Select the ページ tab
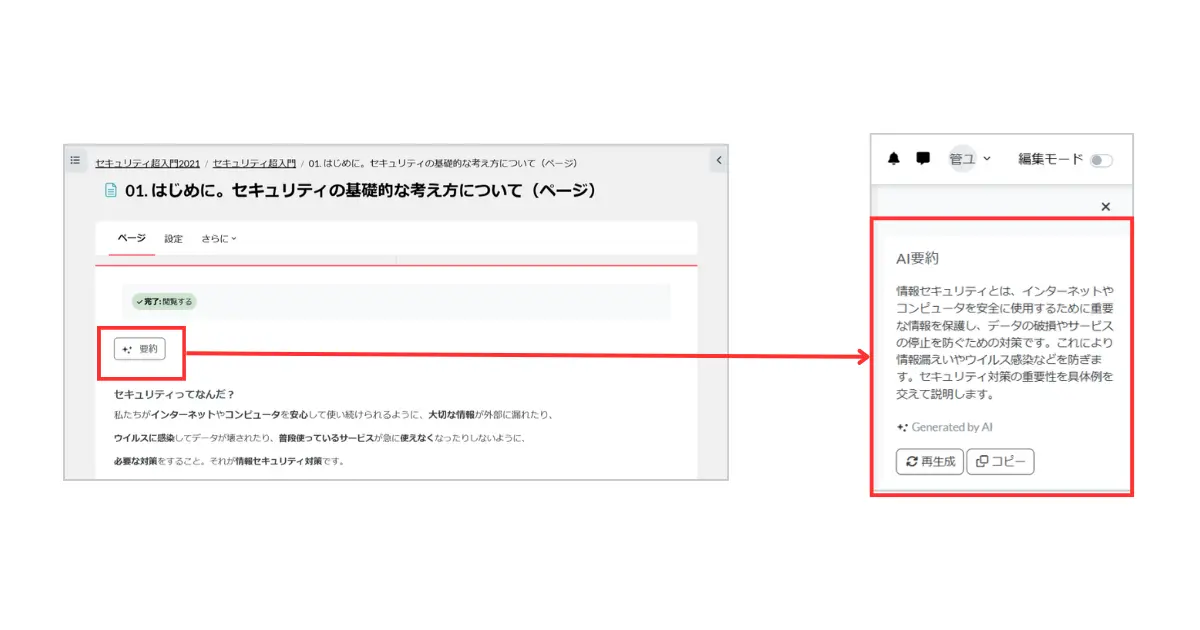The image size is (1200, 630). click(x=131, y=238)
